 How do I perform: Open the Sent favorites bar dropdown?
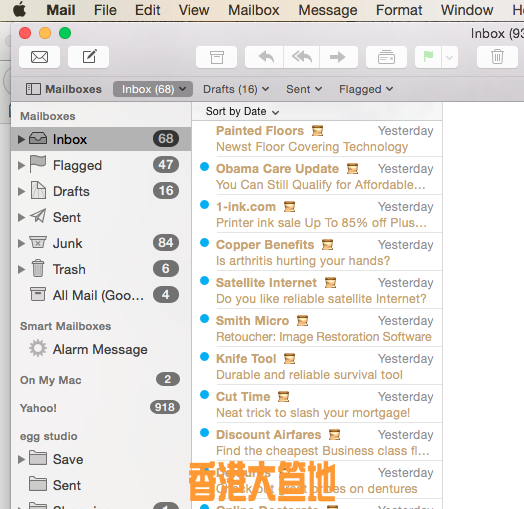click(304, 89)
